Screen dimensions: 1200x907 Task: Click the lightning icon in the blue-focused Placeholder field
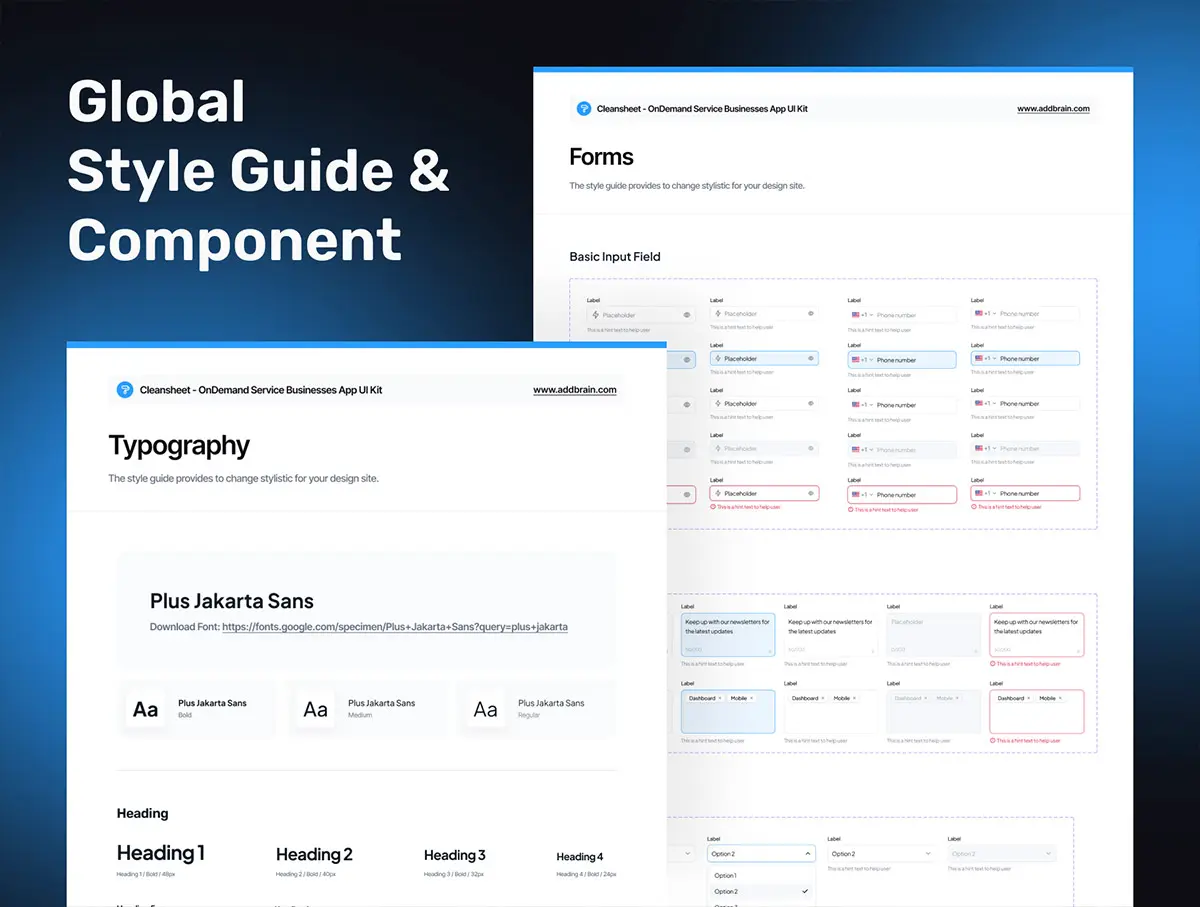pyautogui.click(x=718, y=359)
